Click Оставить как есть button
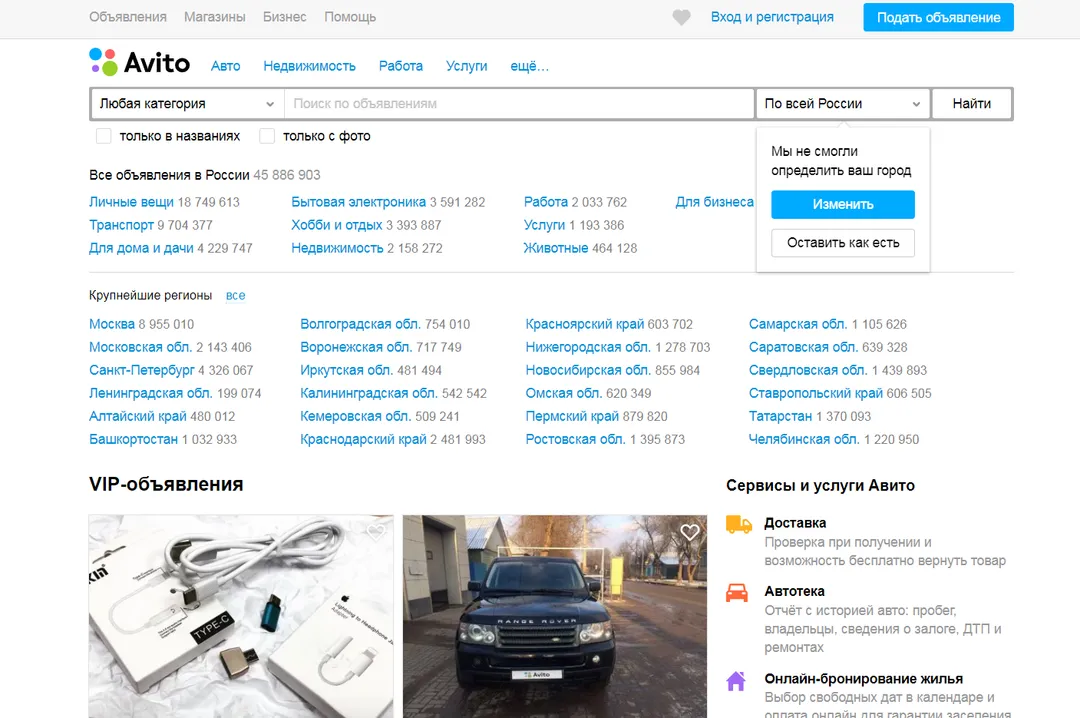The image size is (1080, 718). 842,243
